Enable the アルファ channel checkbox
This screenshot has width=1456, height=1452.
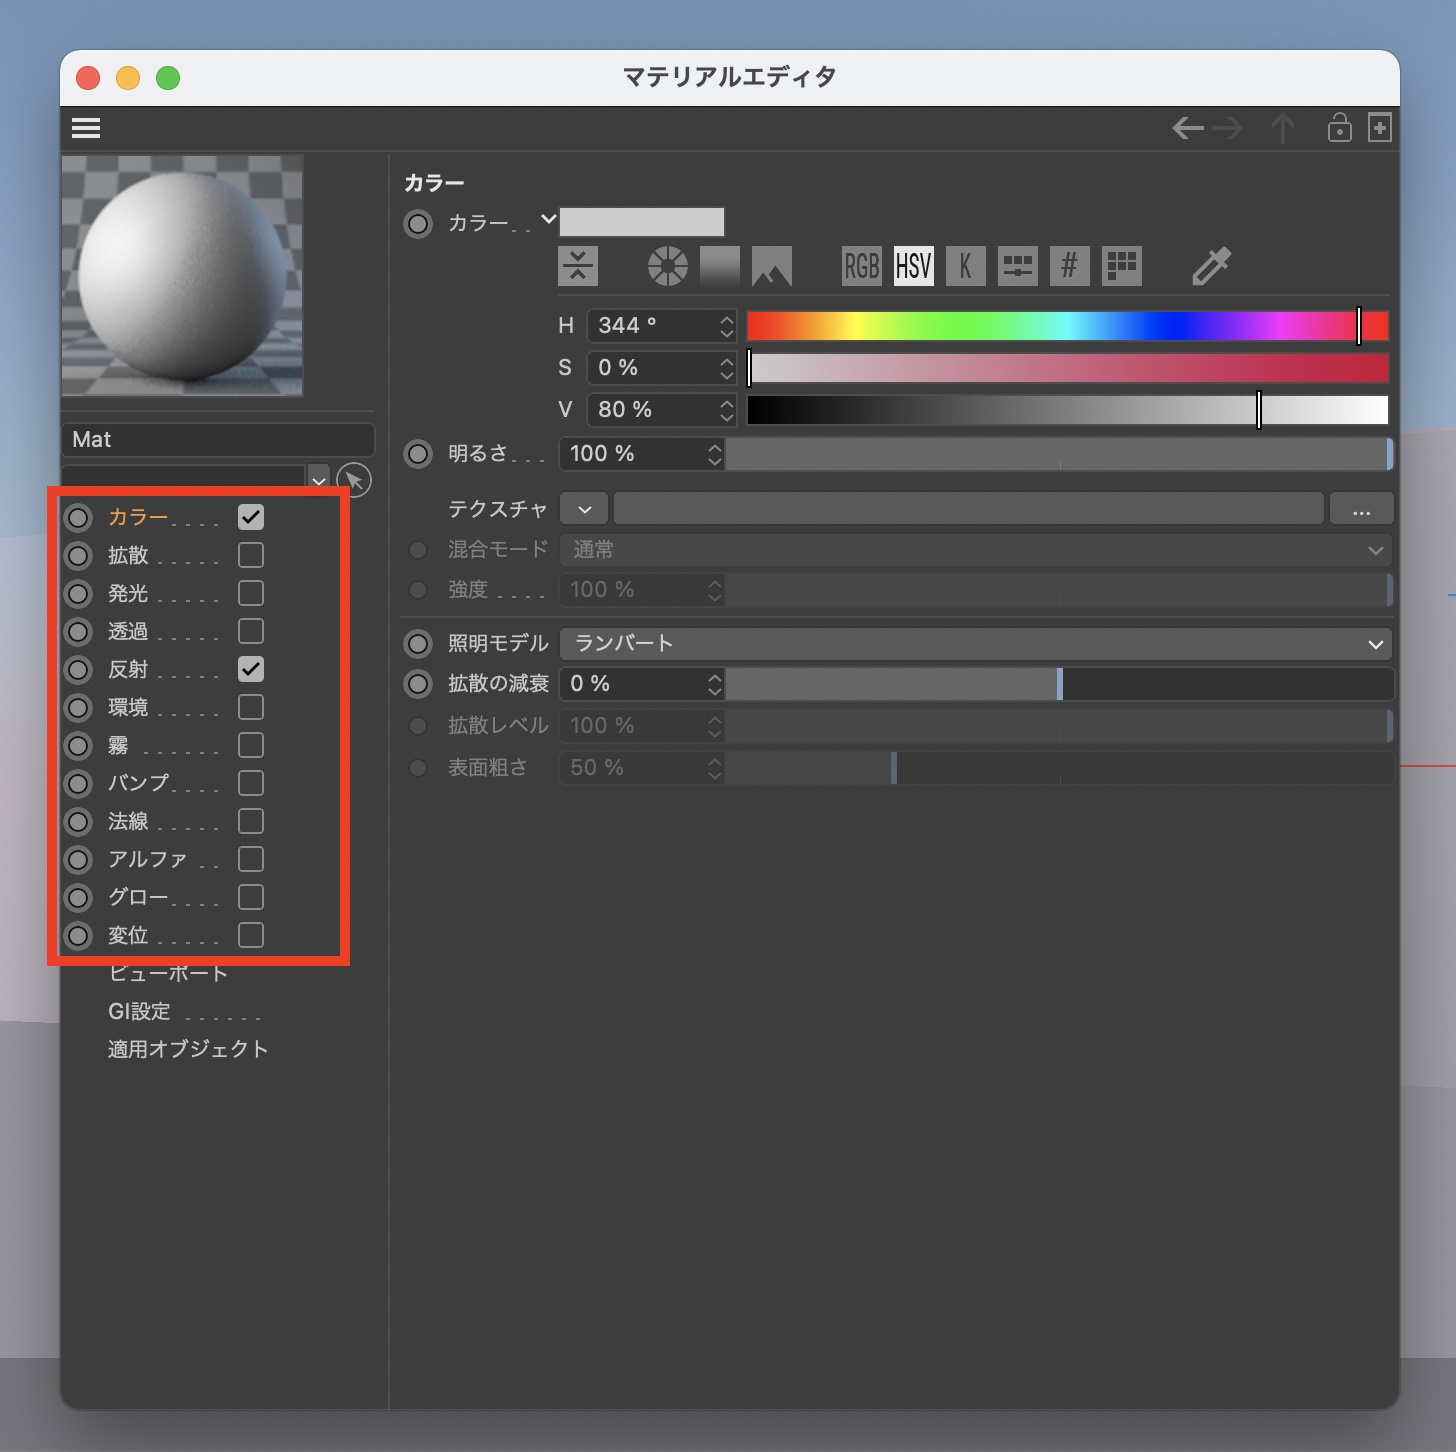(251, 859)
